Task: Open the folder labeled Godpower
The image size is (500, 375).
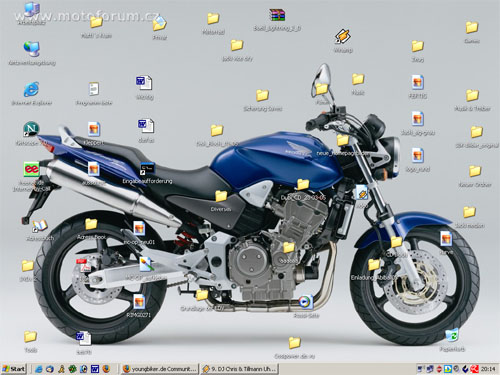Action: [x=294, y=343]
